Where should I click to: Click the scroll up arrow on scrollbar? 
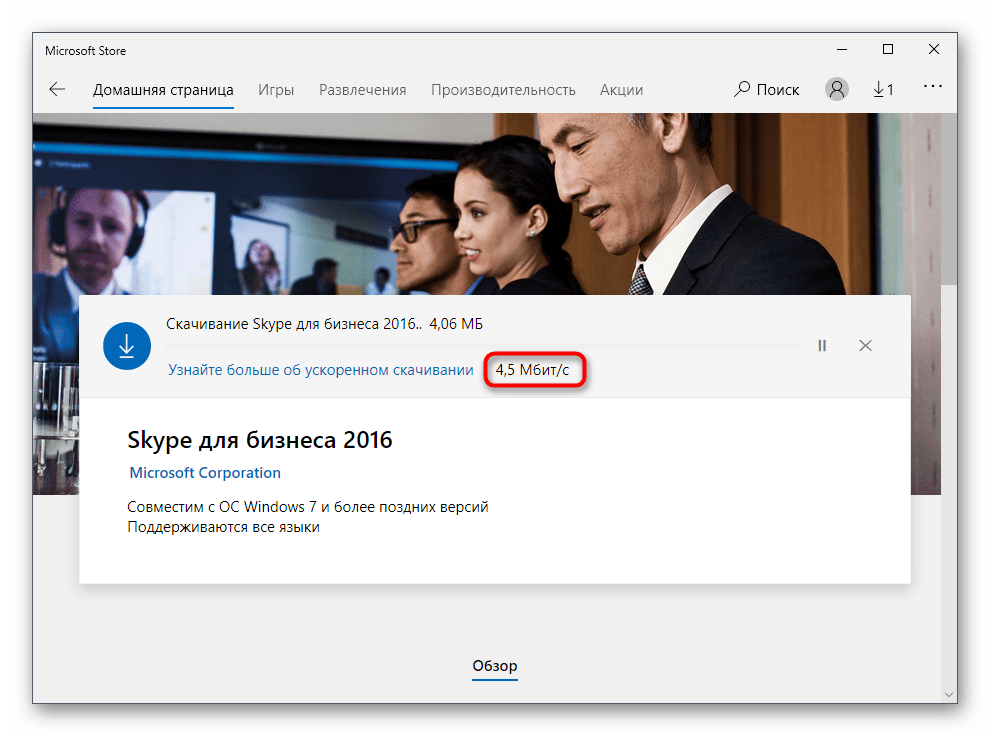coord(949,121)
